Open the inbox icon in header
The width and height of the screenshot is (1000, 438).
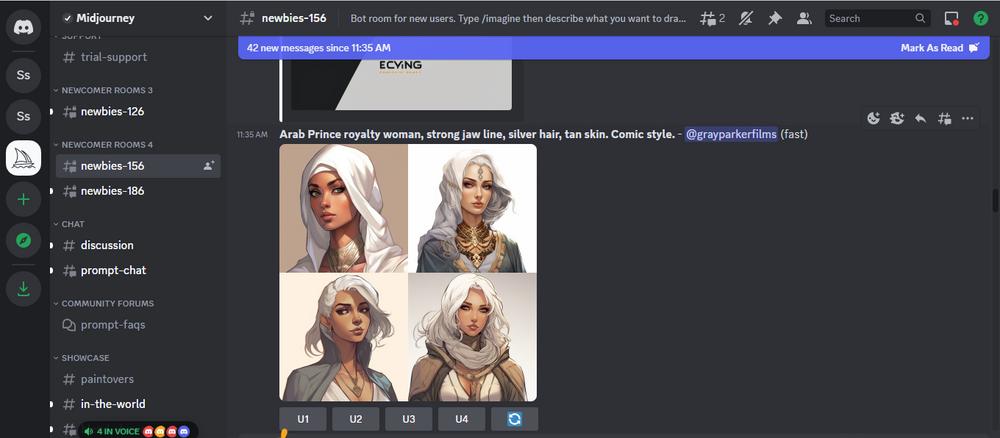click(952, 18)
